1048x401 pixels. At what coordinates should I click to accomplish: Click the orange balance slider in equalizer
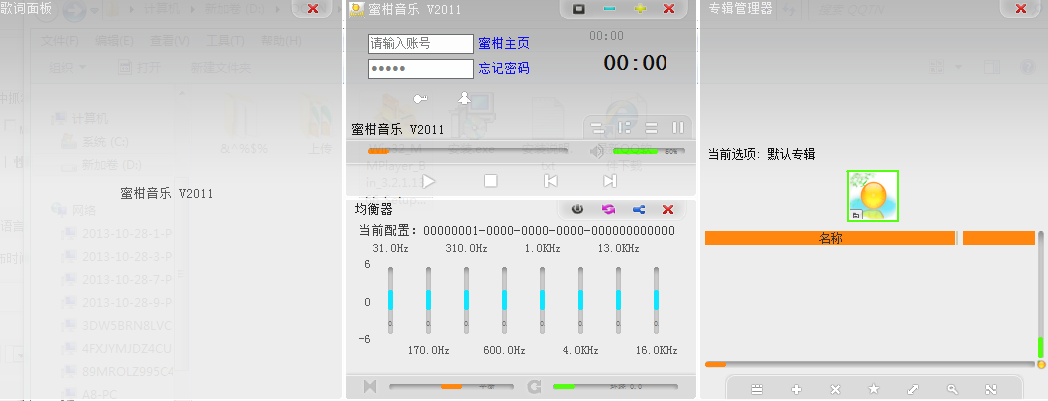pyautogui.click(x=451, y=386)
